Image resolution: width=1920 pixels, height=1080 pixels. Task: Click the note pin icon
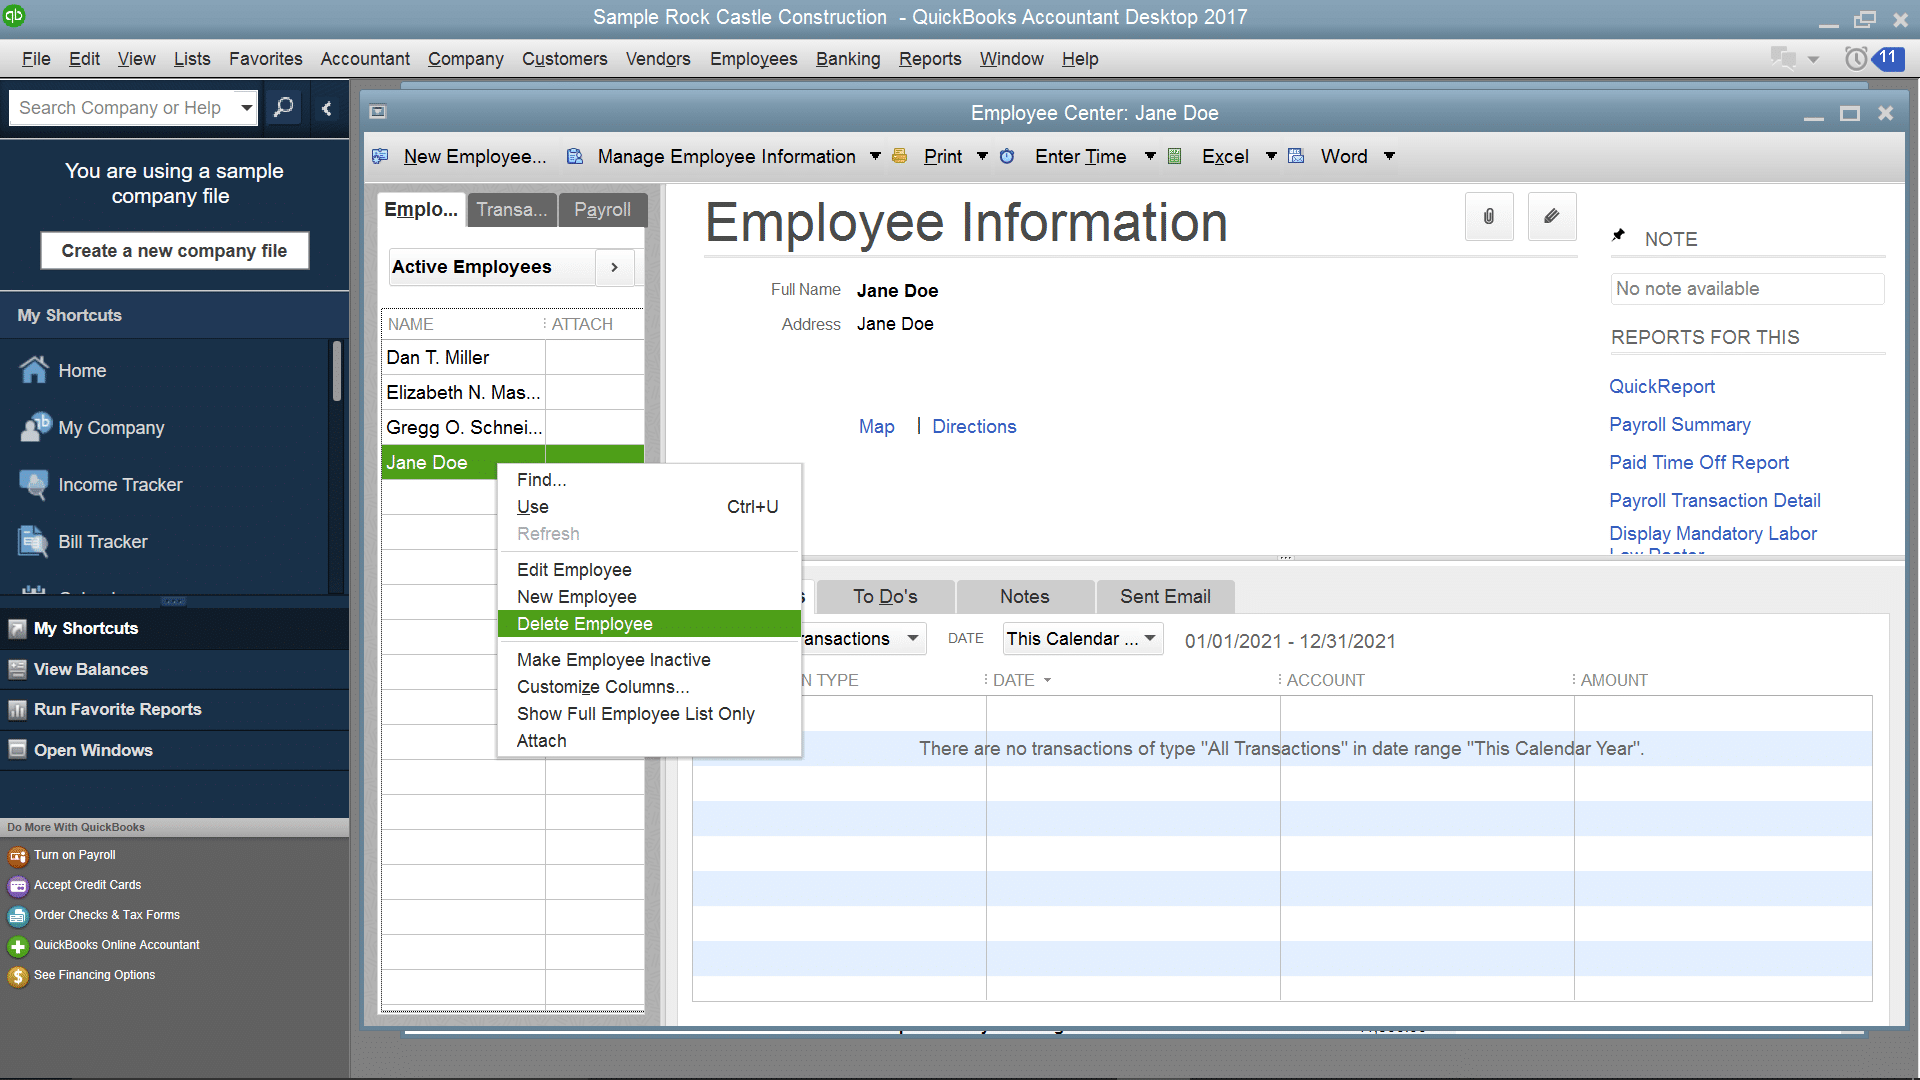(1618, 236)
